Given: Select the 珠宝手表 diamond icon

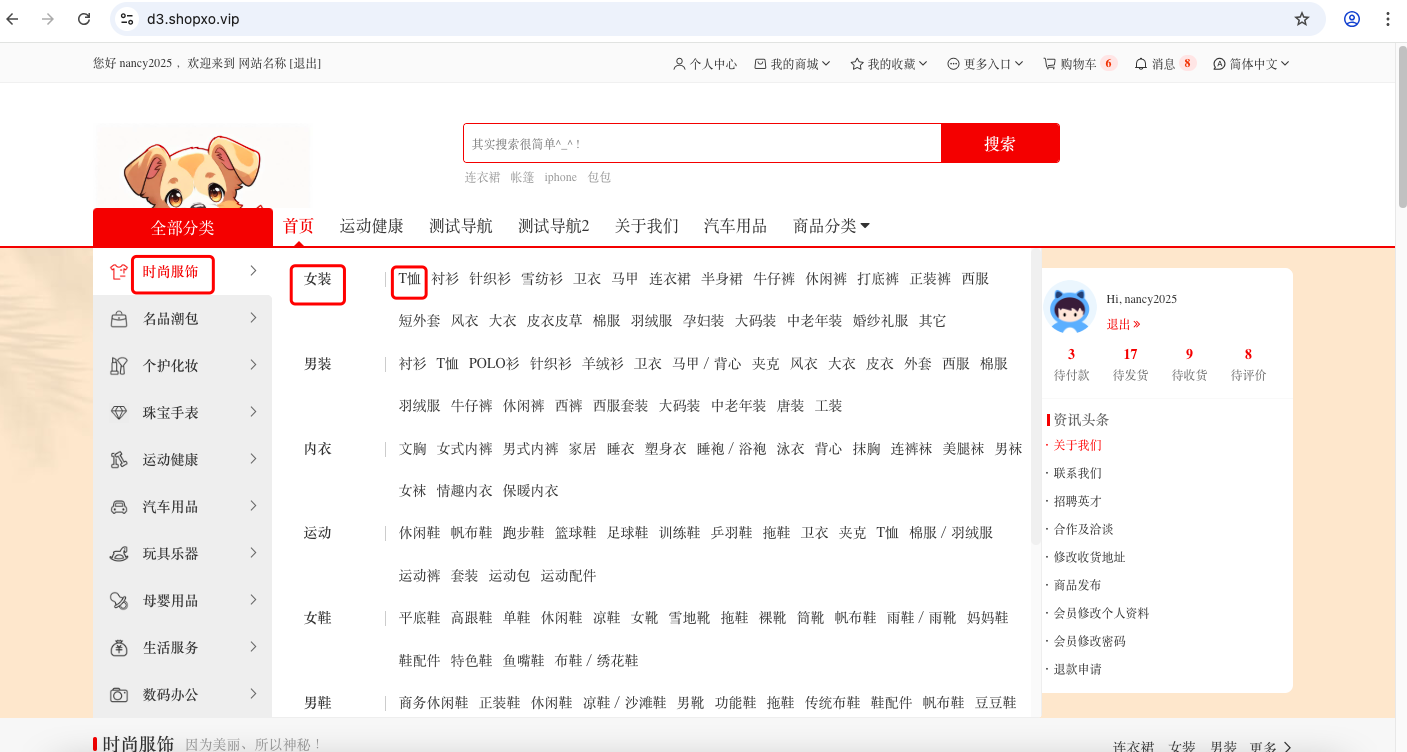Looking at the screenshot, I should 118,413.
